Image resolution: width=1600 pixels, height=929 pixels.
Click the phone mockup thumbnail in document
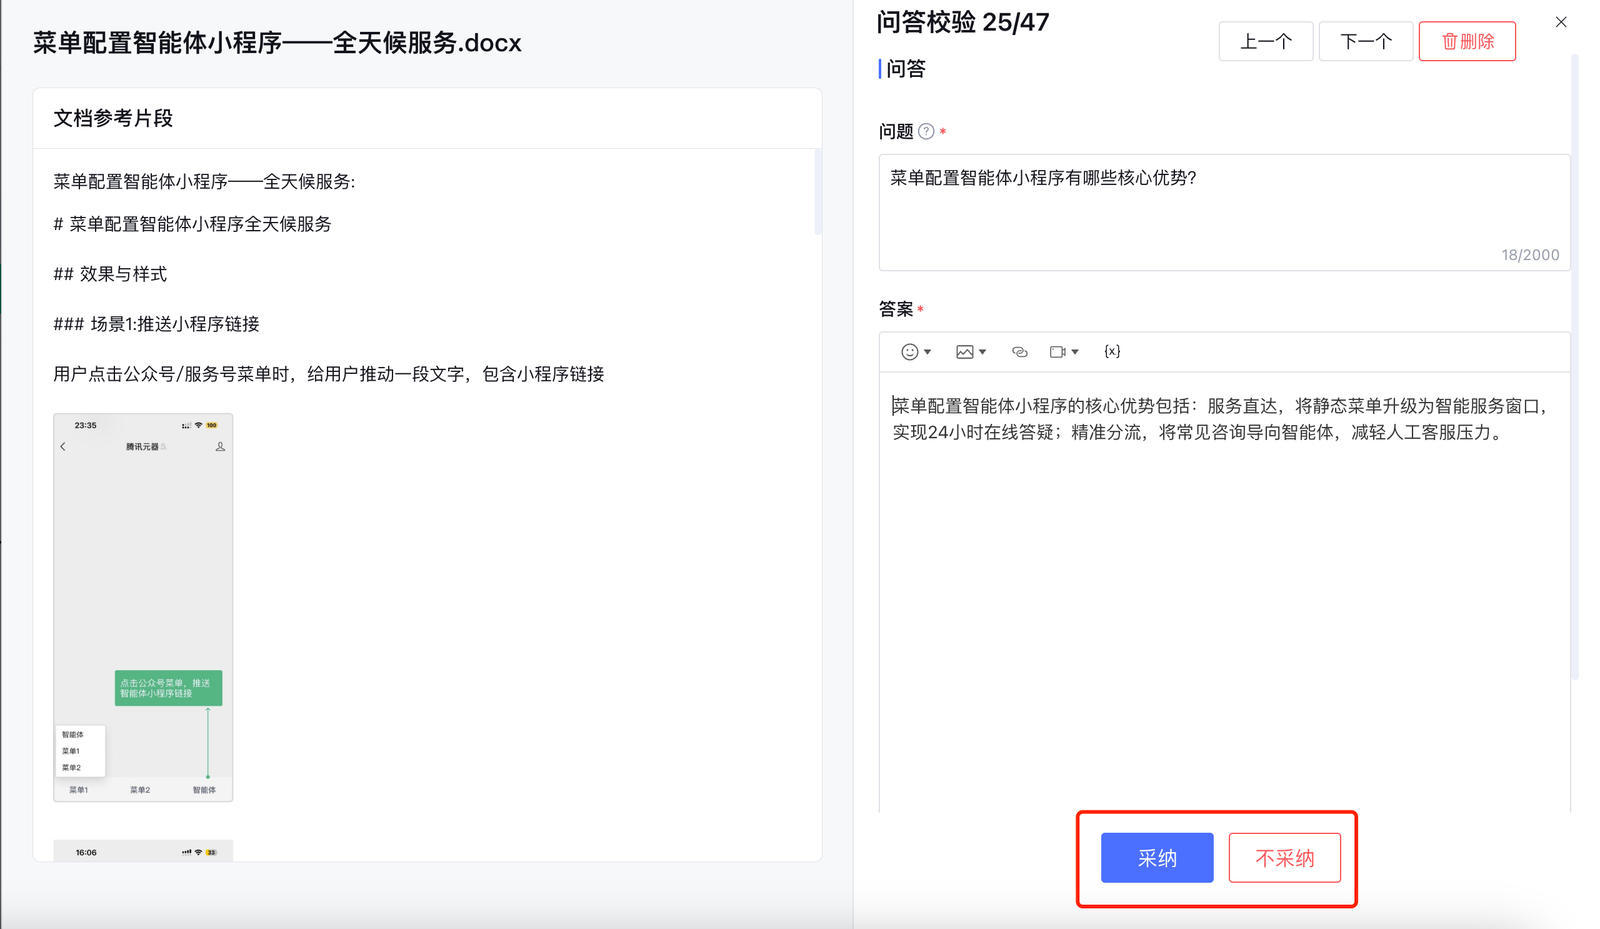pyautogui.click(x=143, y=607)
